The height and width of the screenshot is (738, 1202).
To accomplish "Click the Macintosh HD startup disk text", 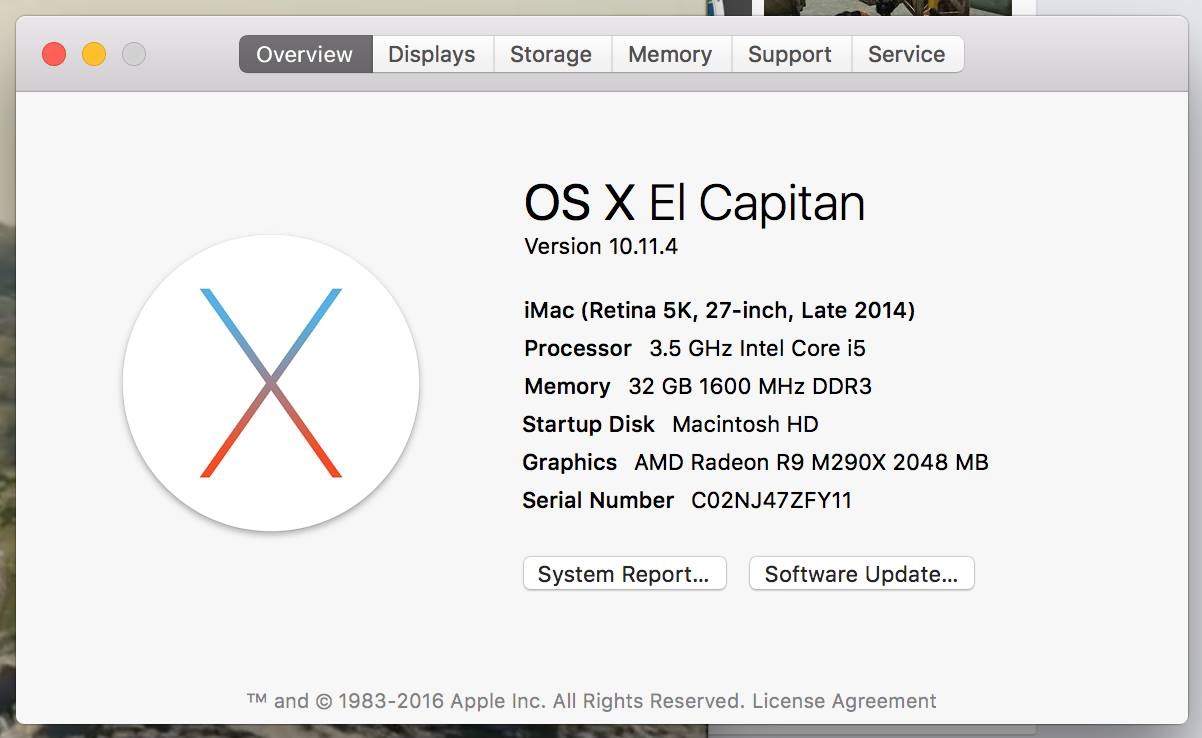I will coord(745,424).
